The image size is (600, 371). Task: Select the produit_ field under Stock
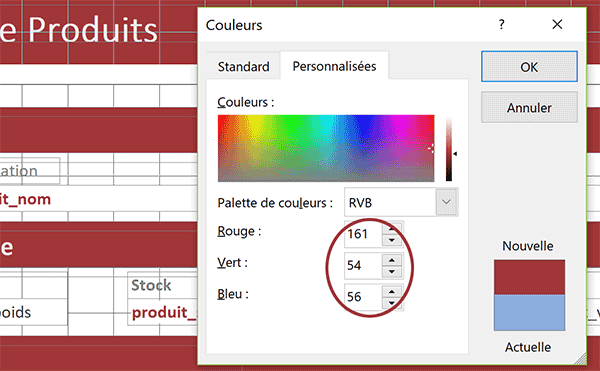164,313
